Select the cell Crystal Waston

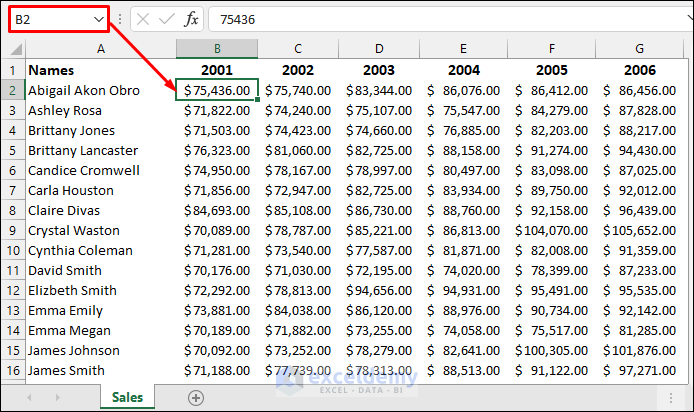click(x=101, y=231)
